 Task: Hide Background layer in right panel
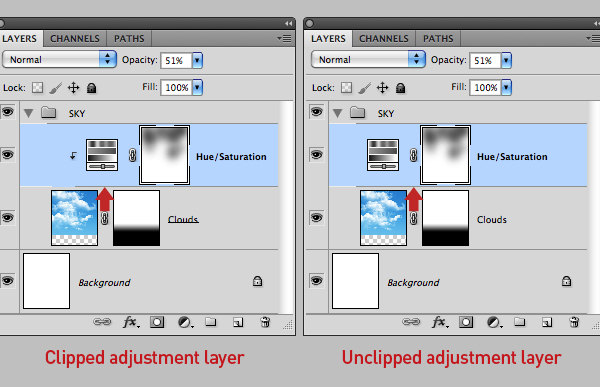[x=316, y=281]
